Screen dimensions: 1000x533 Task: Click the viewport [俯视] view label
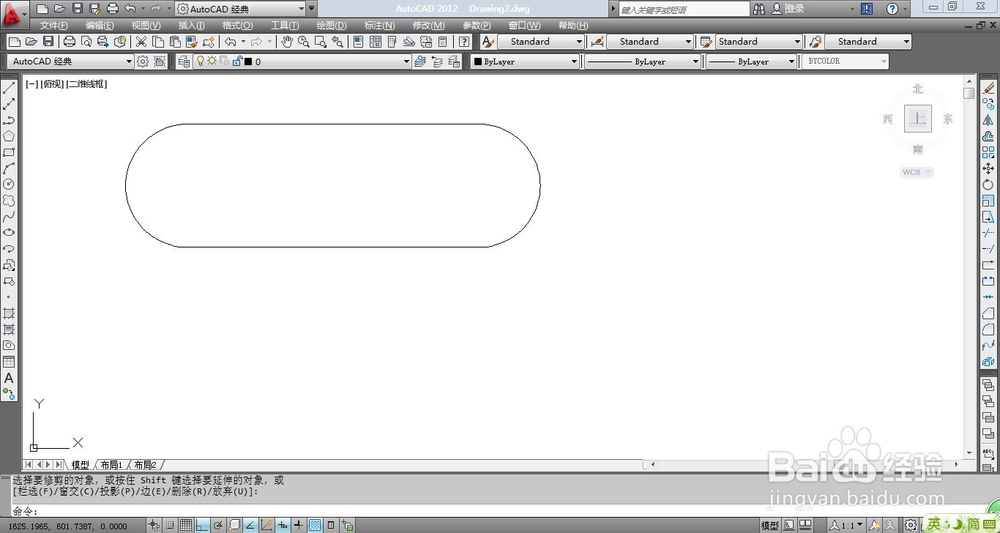pos(52,84)
